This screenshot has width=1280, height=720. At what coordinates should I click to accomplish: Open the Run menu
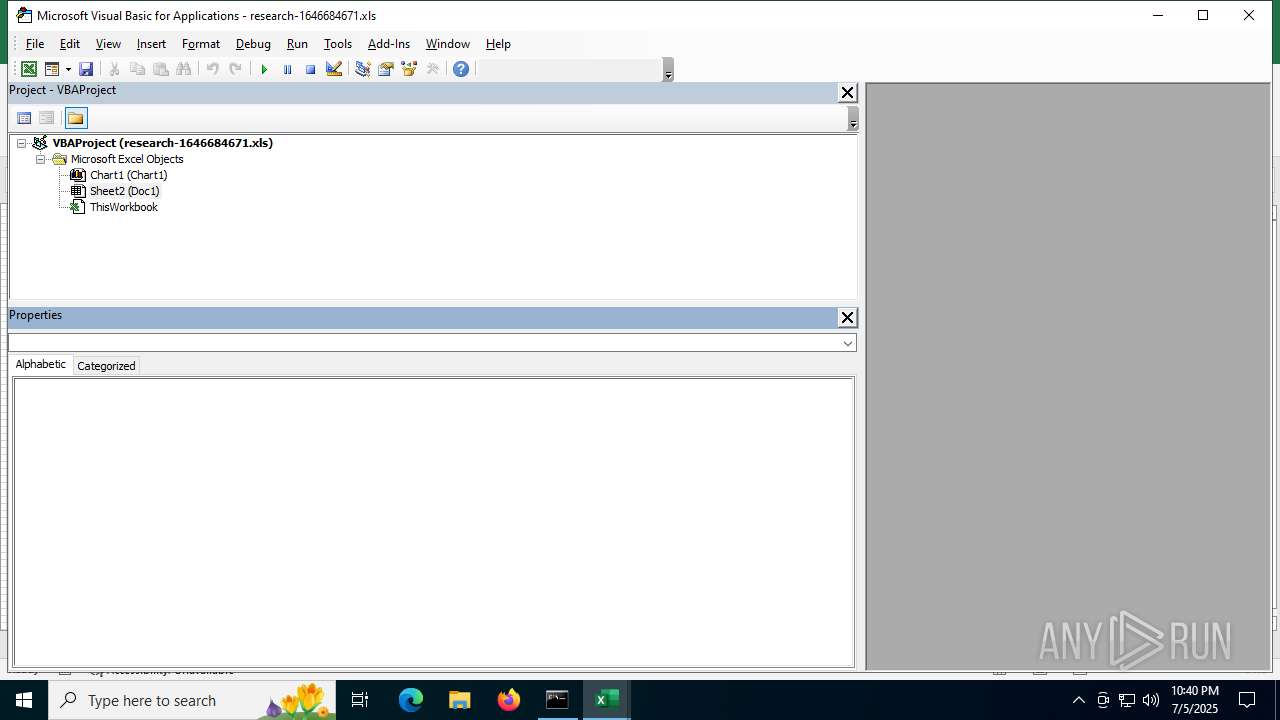pos(297,44)
